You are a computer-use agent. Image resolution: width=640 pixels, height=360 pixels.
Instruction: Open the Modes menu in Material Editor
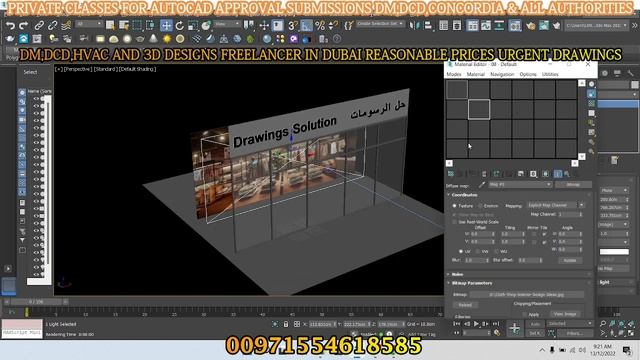[453, 74]
